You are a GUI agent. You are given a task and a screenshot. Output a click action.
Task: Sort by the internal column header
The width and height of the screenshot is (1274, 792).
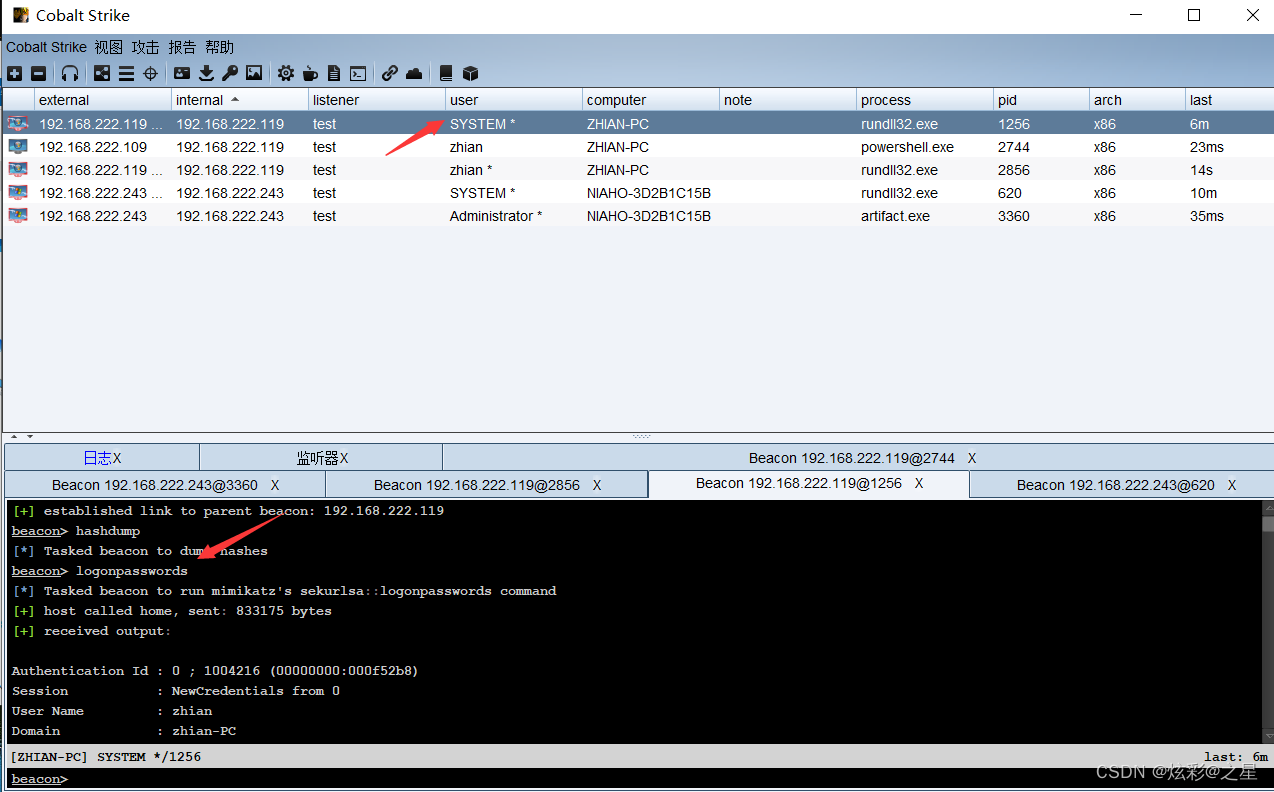click(x=240, y=100)
